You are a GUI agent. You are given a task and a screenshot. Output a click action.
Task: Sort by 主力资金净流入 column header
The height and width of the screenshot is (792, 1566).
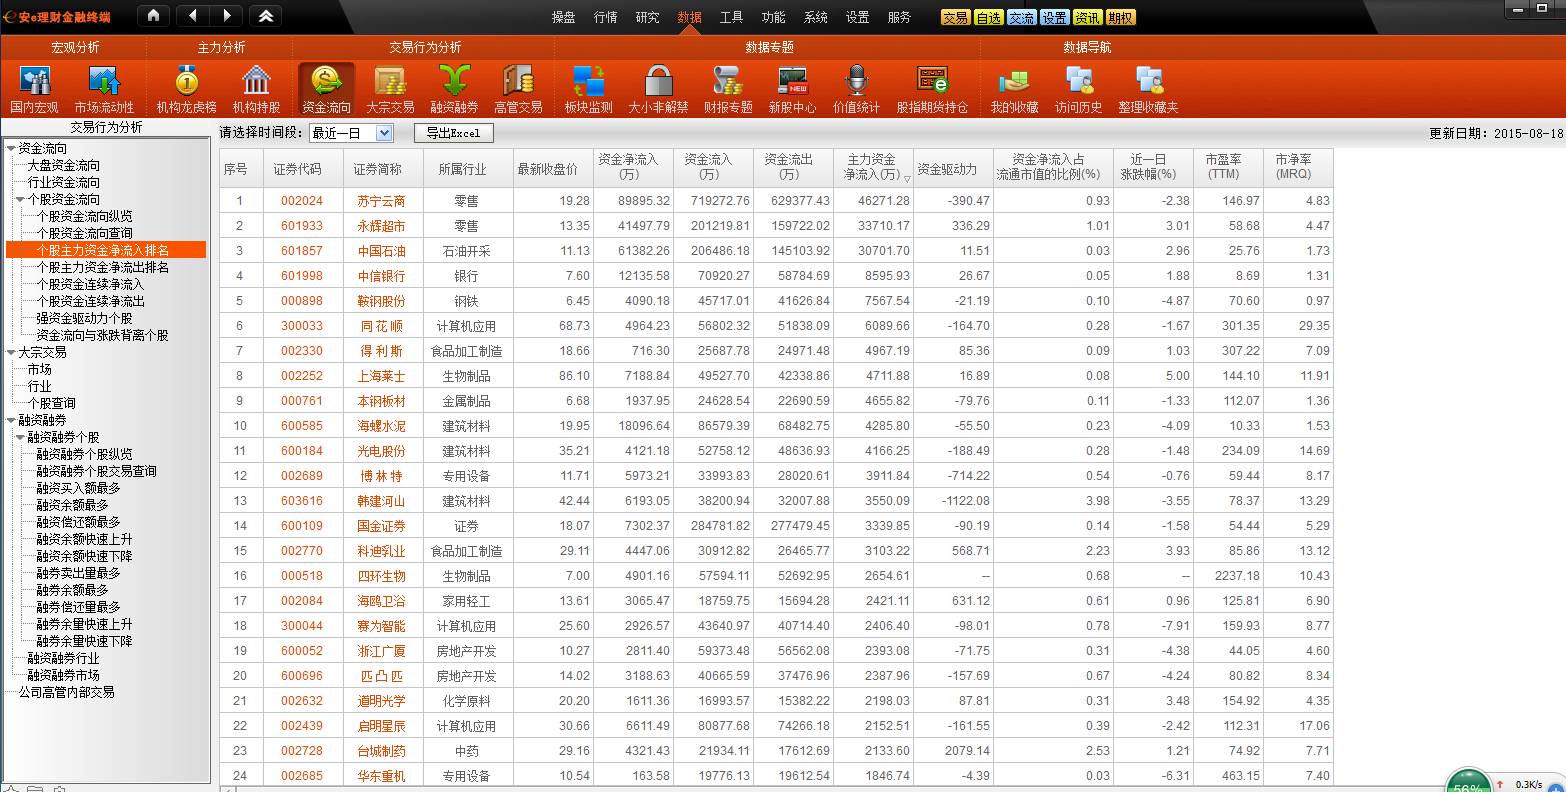[x=873, y=166]
